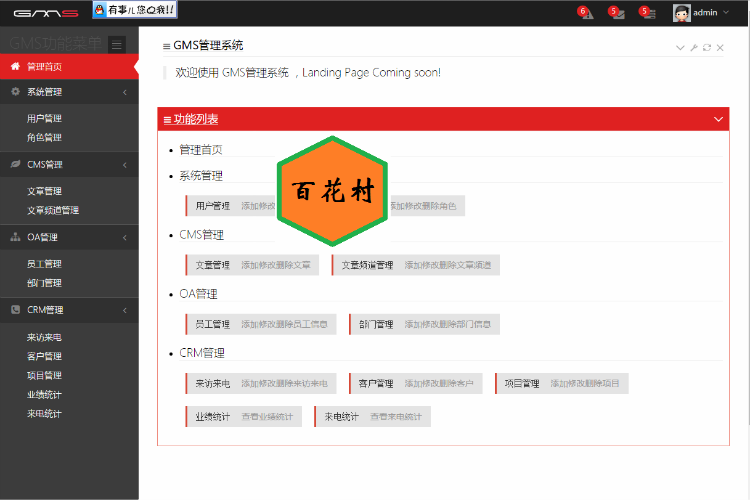Open 员工管理 card in function list

[261, 324]
